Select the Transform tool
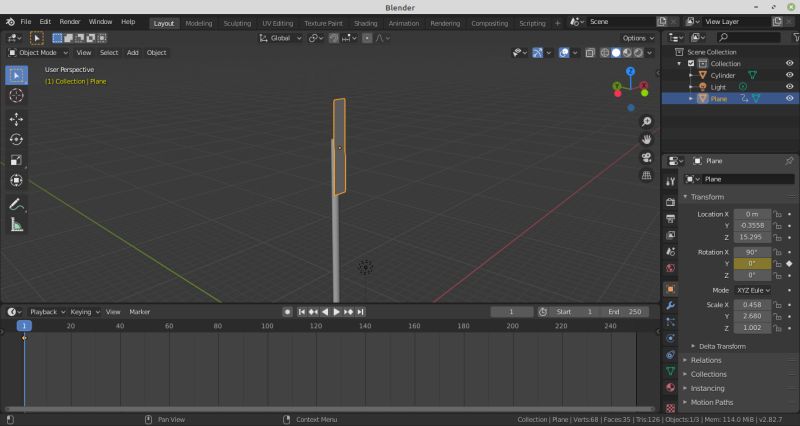The width and height of the screenshot is (800, 426). (16, 181)
